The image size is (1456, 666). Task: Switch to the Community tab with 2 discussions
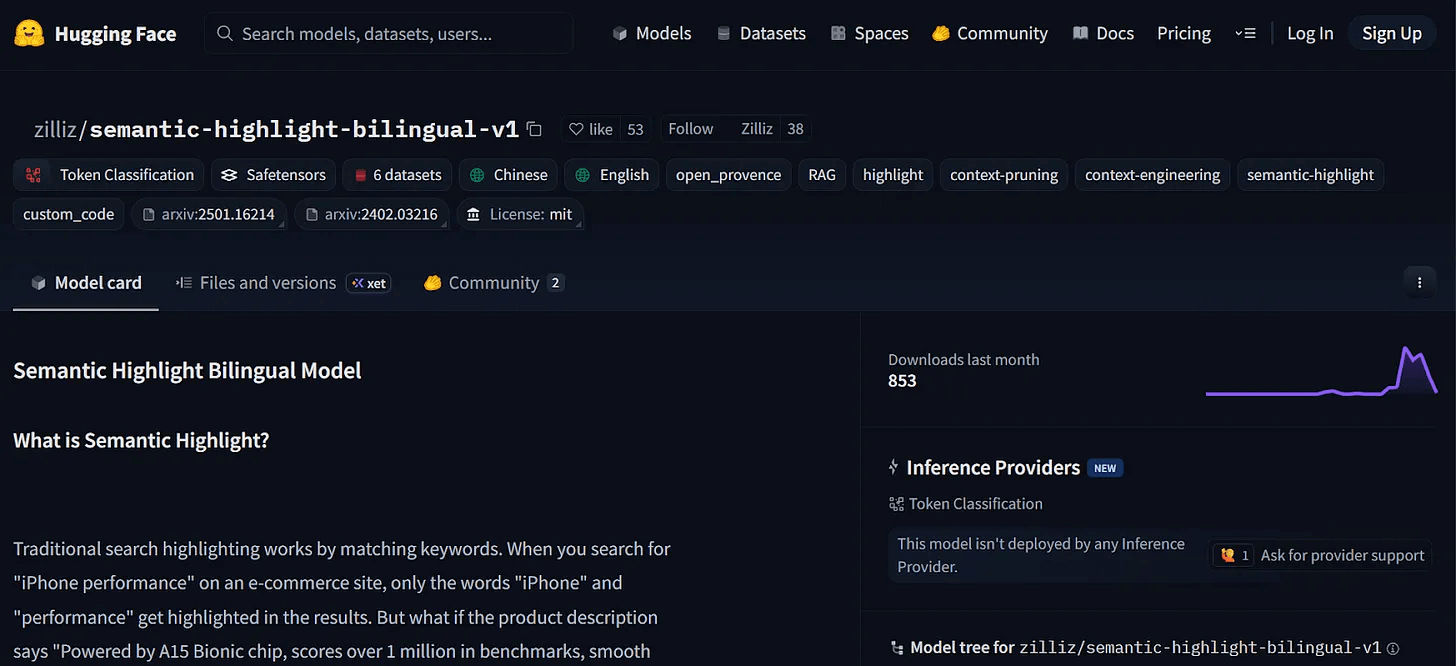click(x=494, y=283)
